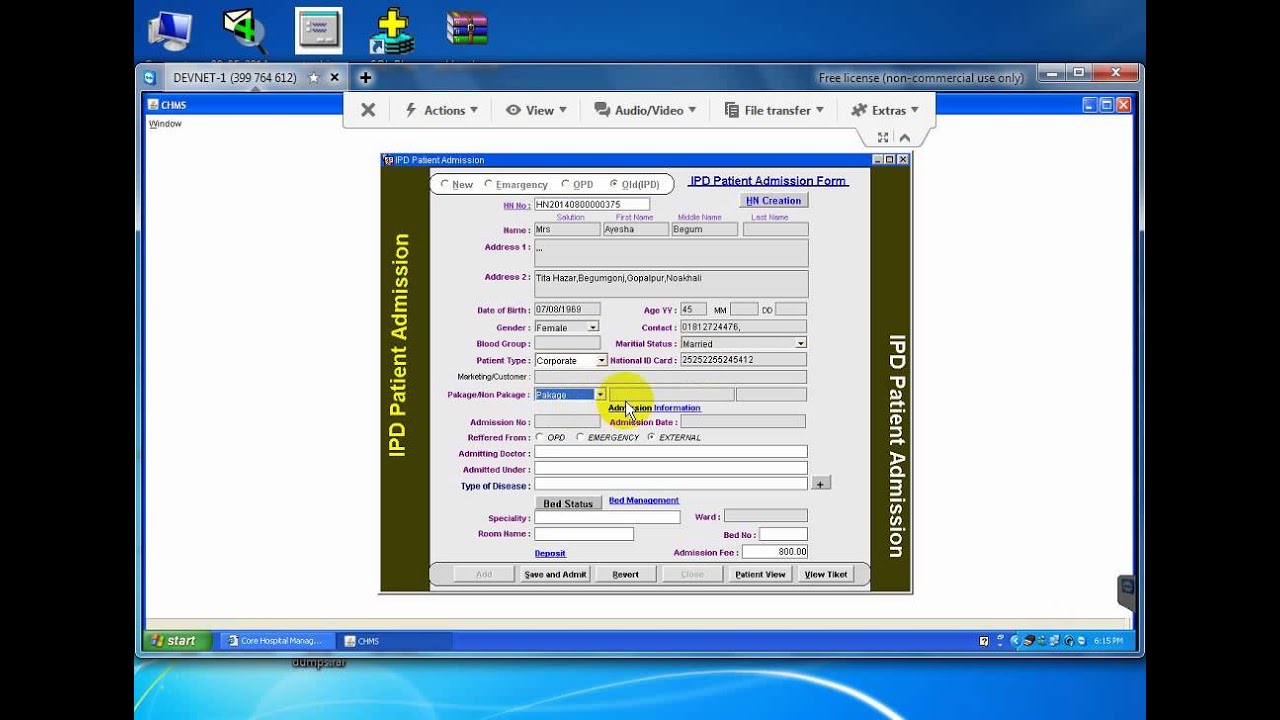Open the Deposit link
Screen dimensions: 1280x720
coord(550,553)
